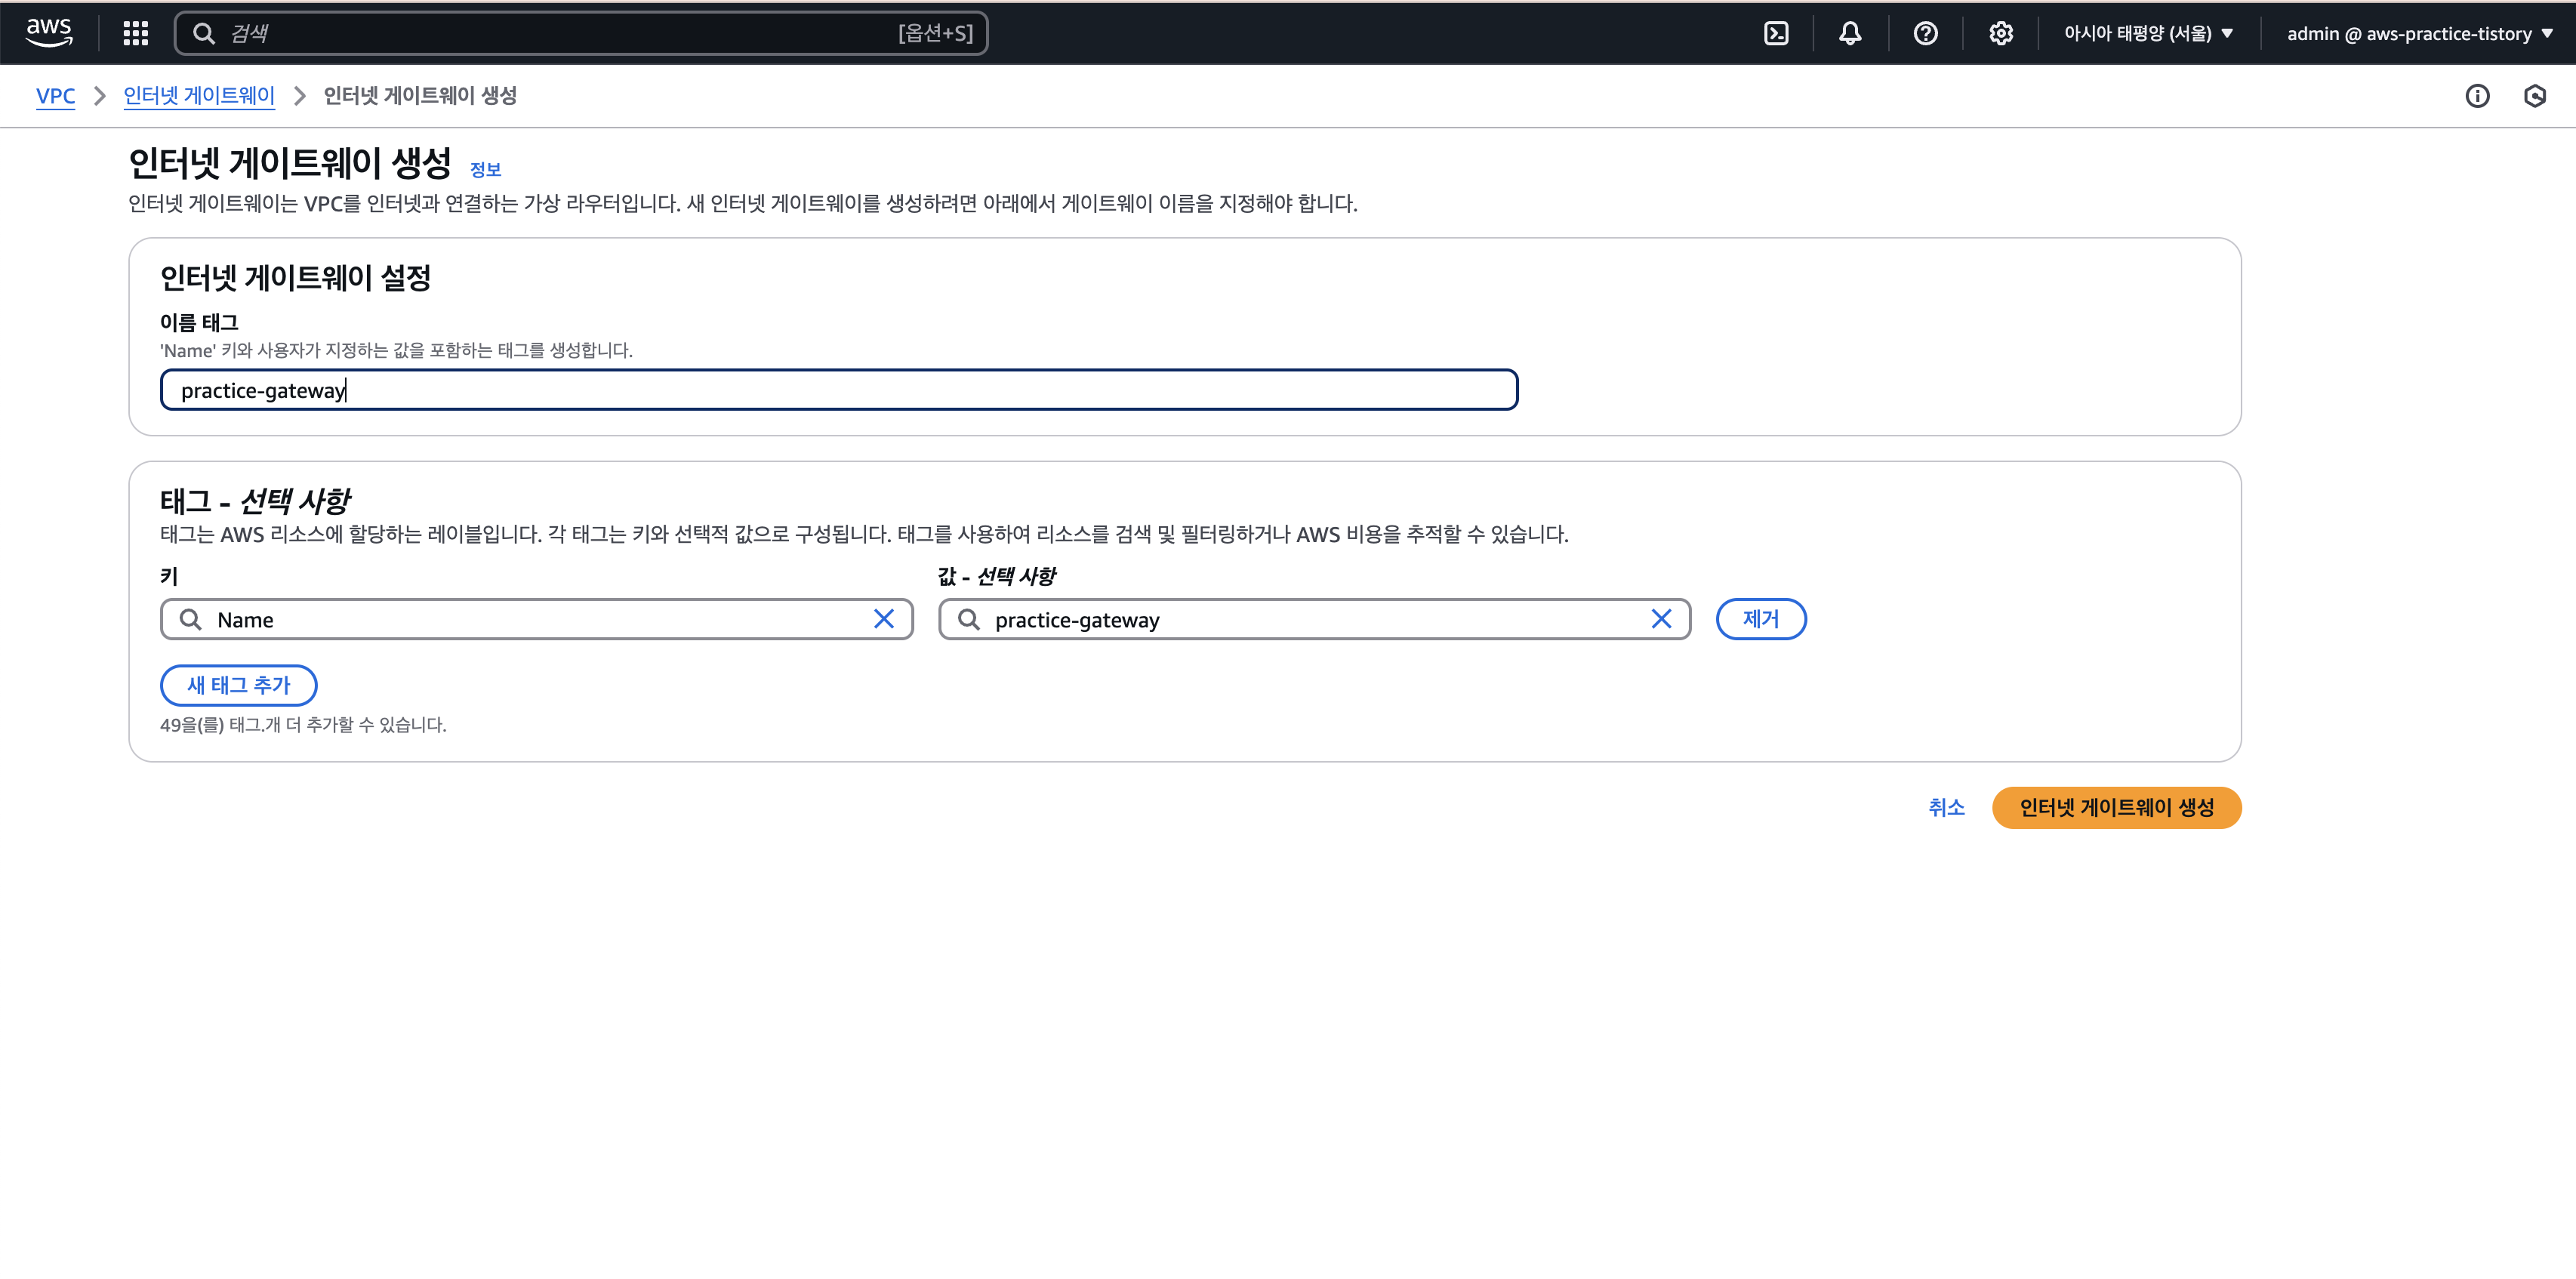Viewport: 2576px width, 1279px height.
Task: Click the 취소 cancel link
Action: pos(1946,807)
